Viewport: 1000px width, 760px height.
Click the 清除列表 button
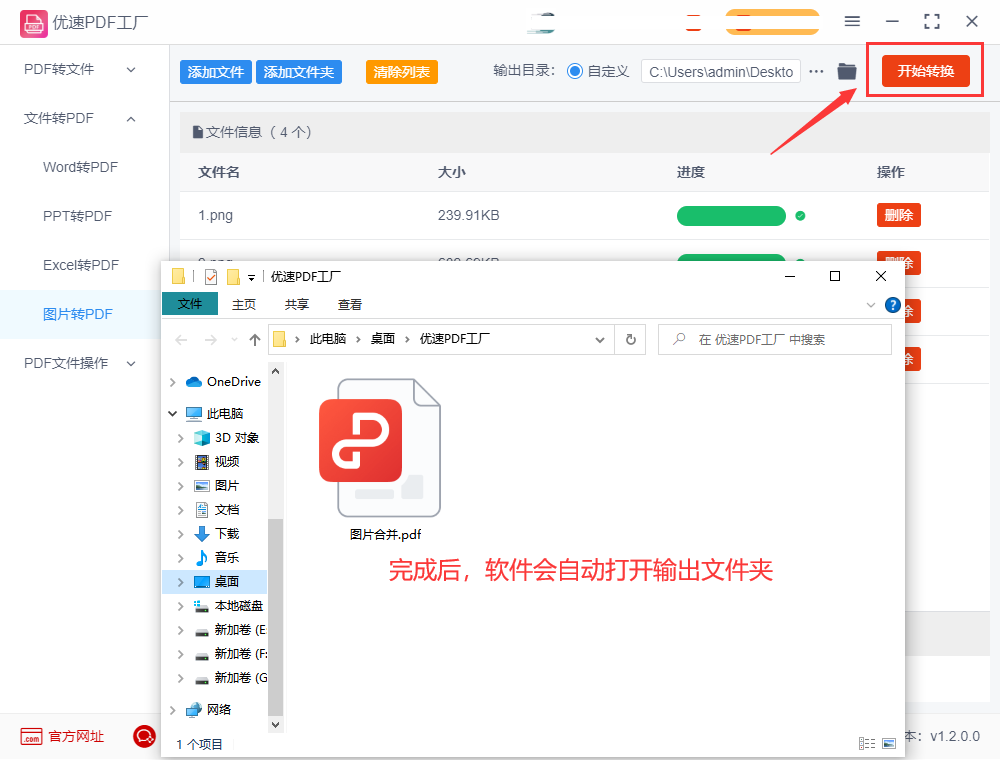[402, 72]
